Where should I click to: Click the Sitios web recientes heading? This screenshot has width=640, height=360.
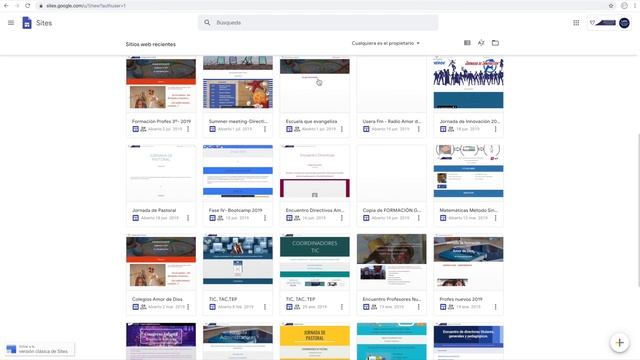point(151,44)
